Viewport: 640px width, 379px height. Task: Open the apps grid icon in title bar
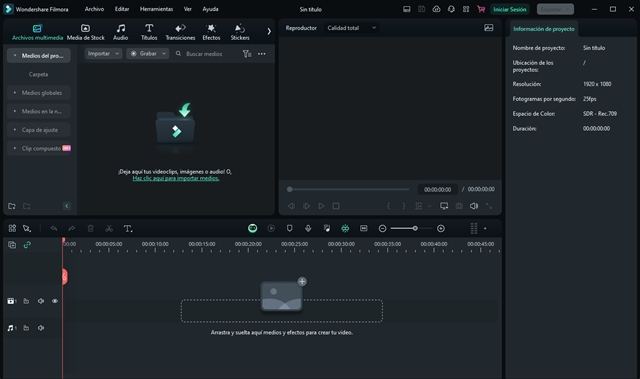tap(466, 9)
